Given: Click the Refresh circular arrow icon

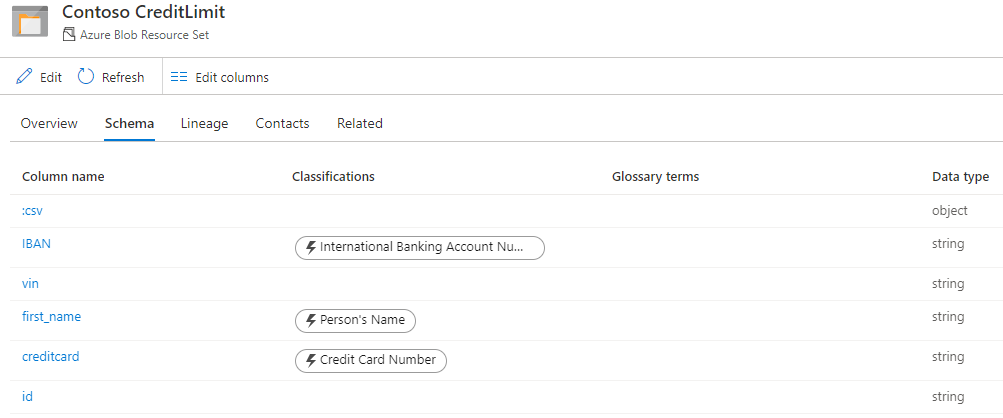Looking at the screenshot, I should coord(87,77).
